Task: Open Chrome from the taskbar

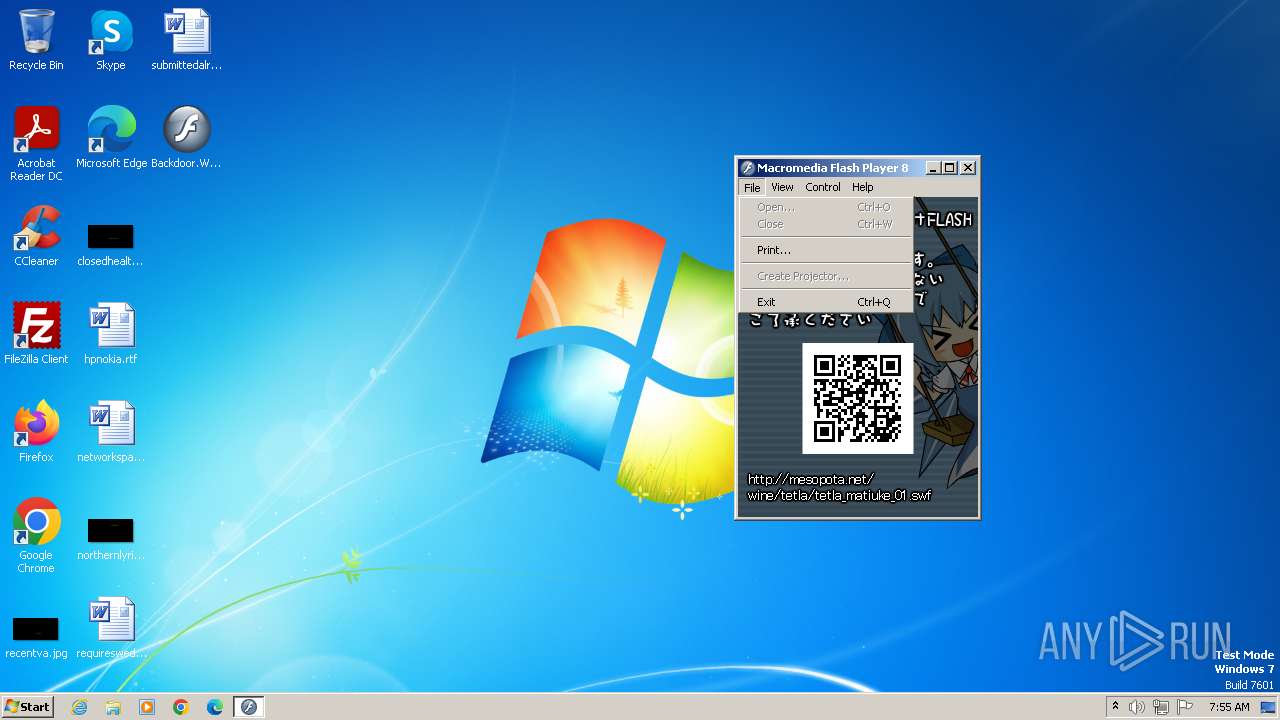Action: (181, 707)
